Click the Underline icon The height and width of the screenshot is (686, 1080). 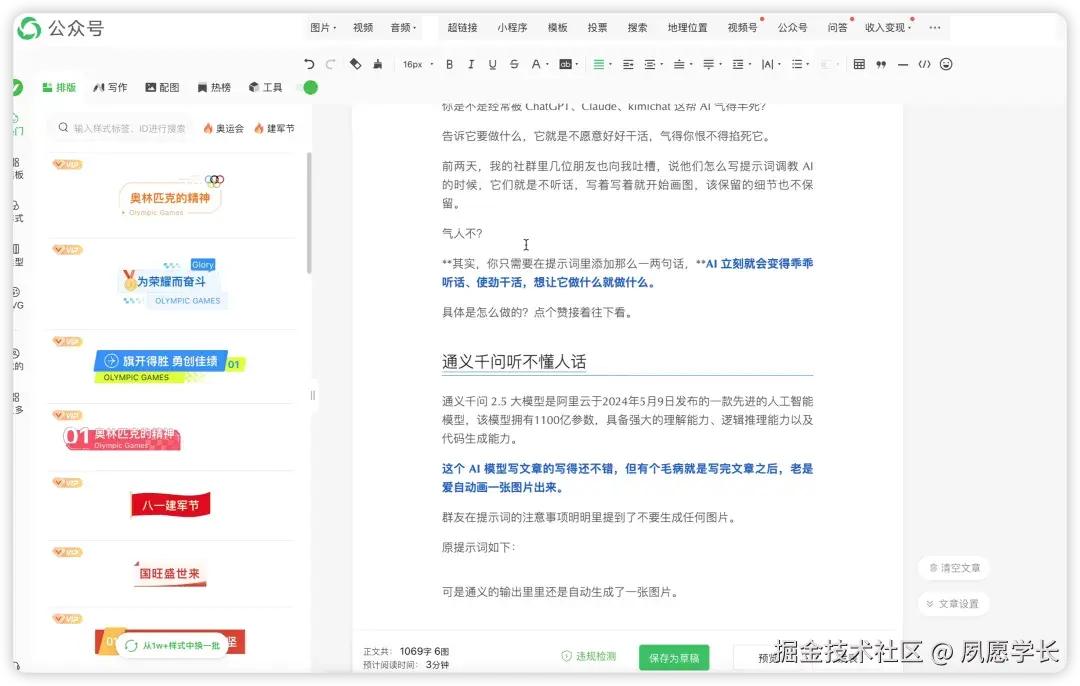[x=492, y=63]
